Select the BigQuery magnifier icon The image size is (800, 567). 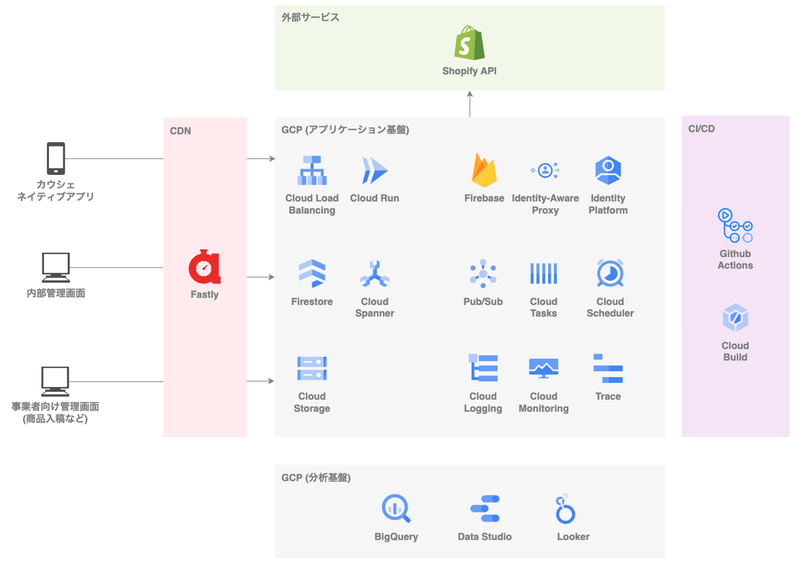(x=396, y=508)
